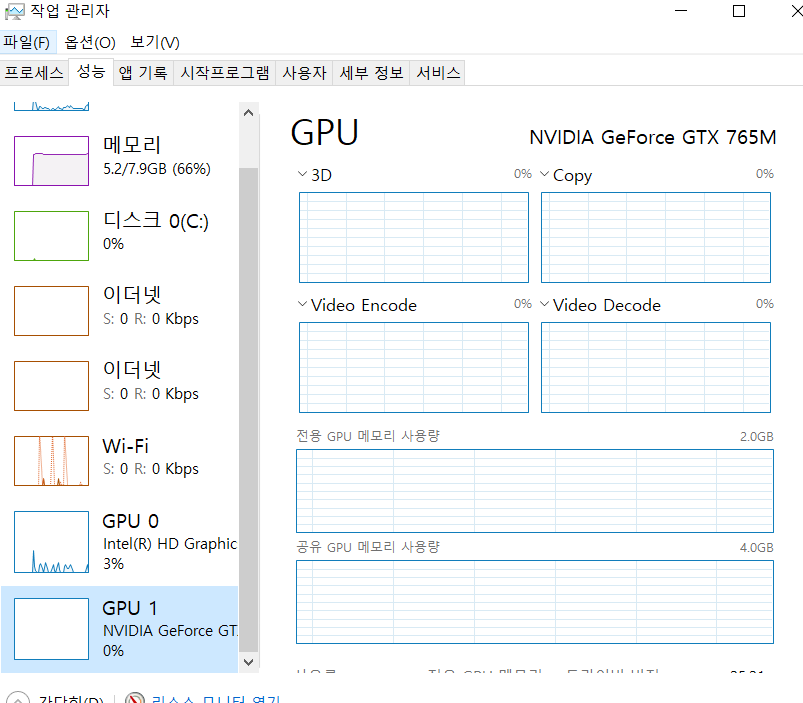Open the 보기(V) menu

[x=155, y=42]
